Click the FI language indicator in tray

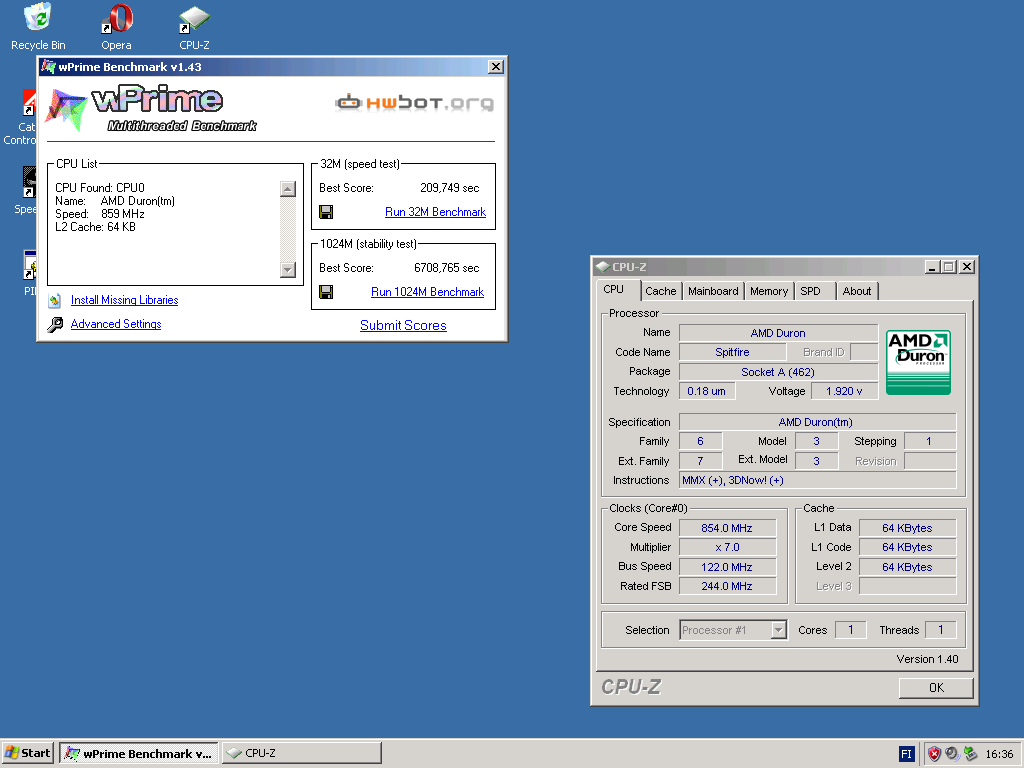906,754
